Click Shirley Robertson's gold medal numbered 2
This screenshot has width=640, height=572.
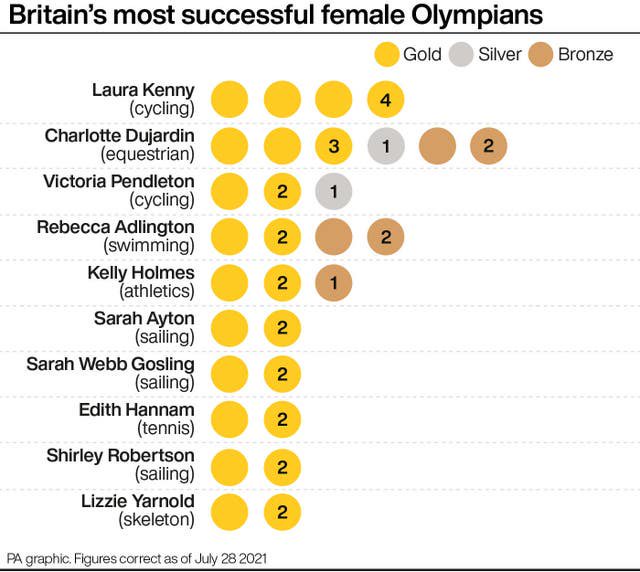tap(282, 466)
